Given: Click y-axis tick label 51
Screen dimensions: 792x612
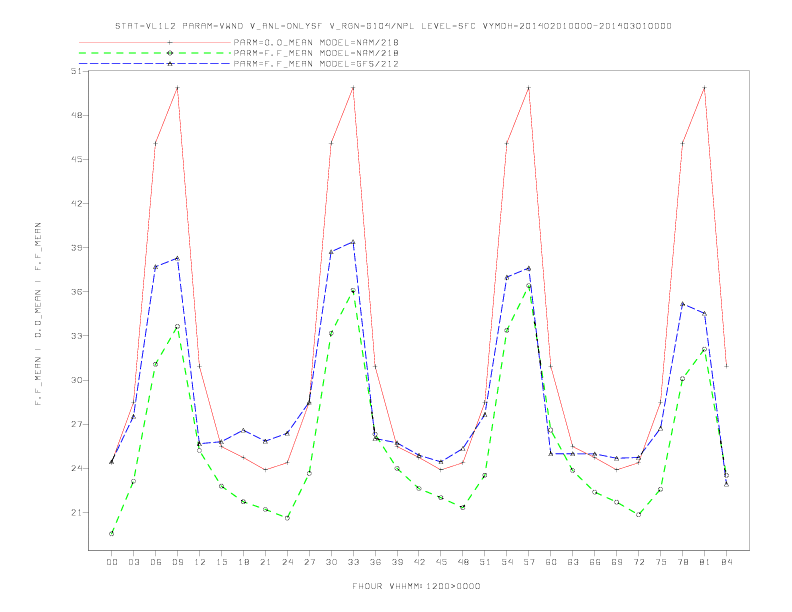Looking at the screenshot, I should pos(76,71).
